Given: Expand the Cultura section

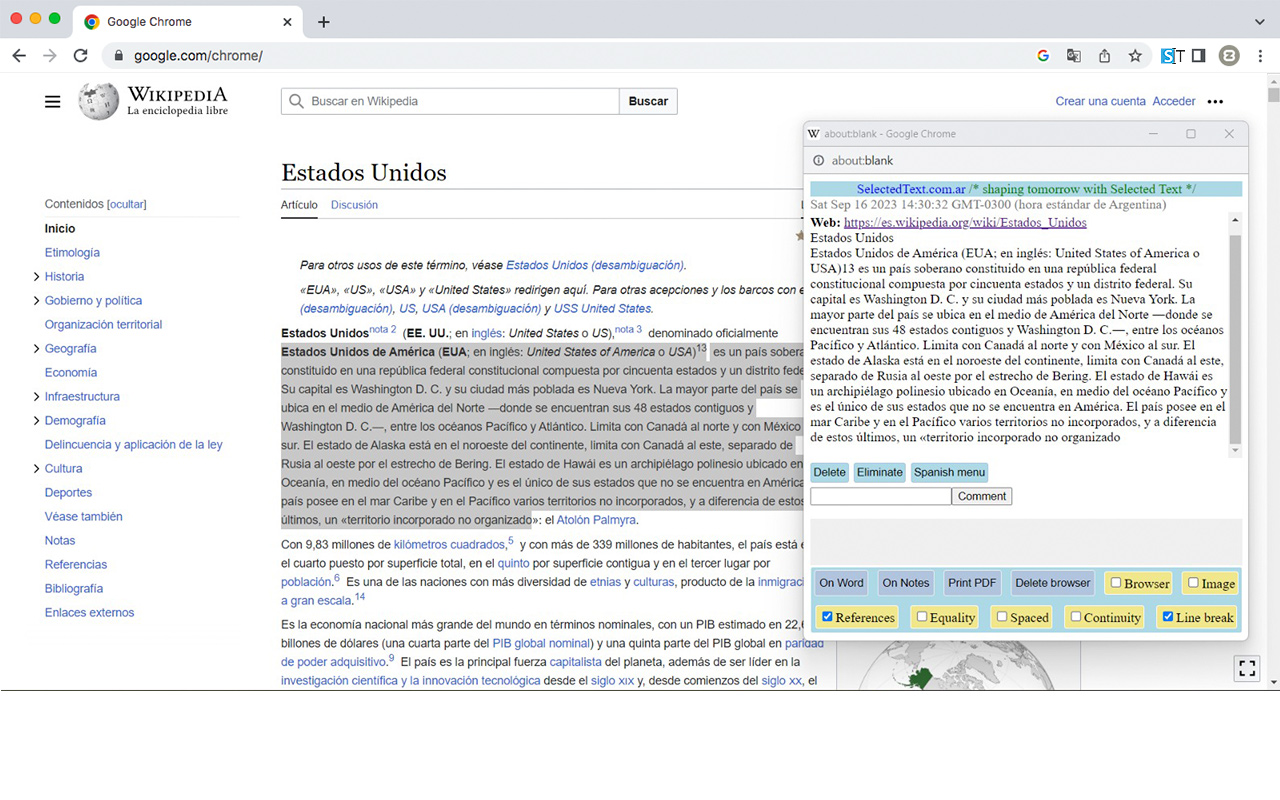Looking at the screenshot, I should tap(37, 469).
